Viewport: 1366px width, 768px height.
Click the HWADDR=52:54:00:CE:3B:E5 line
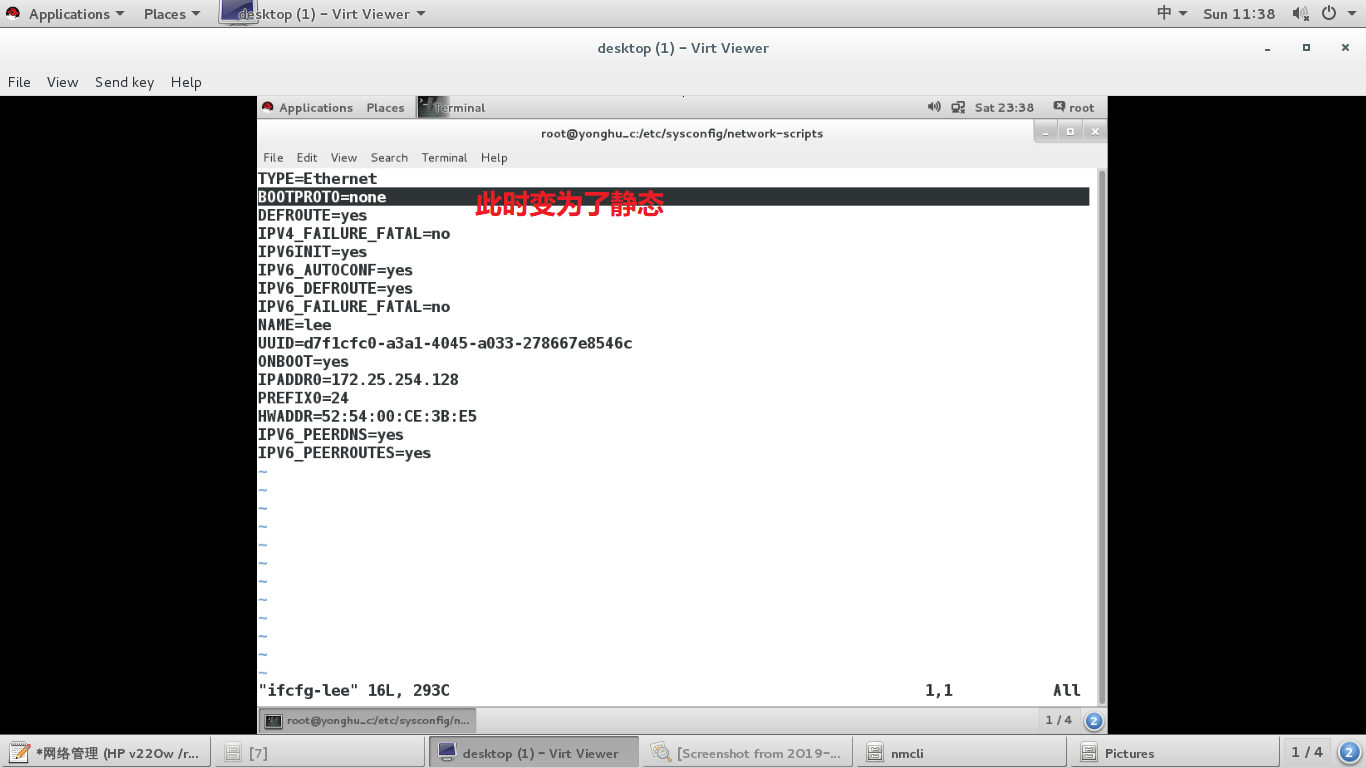pos(367,416)
